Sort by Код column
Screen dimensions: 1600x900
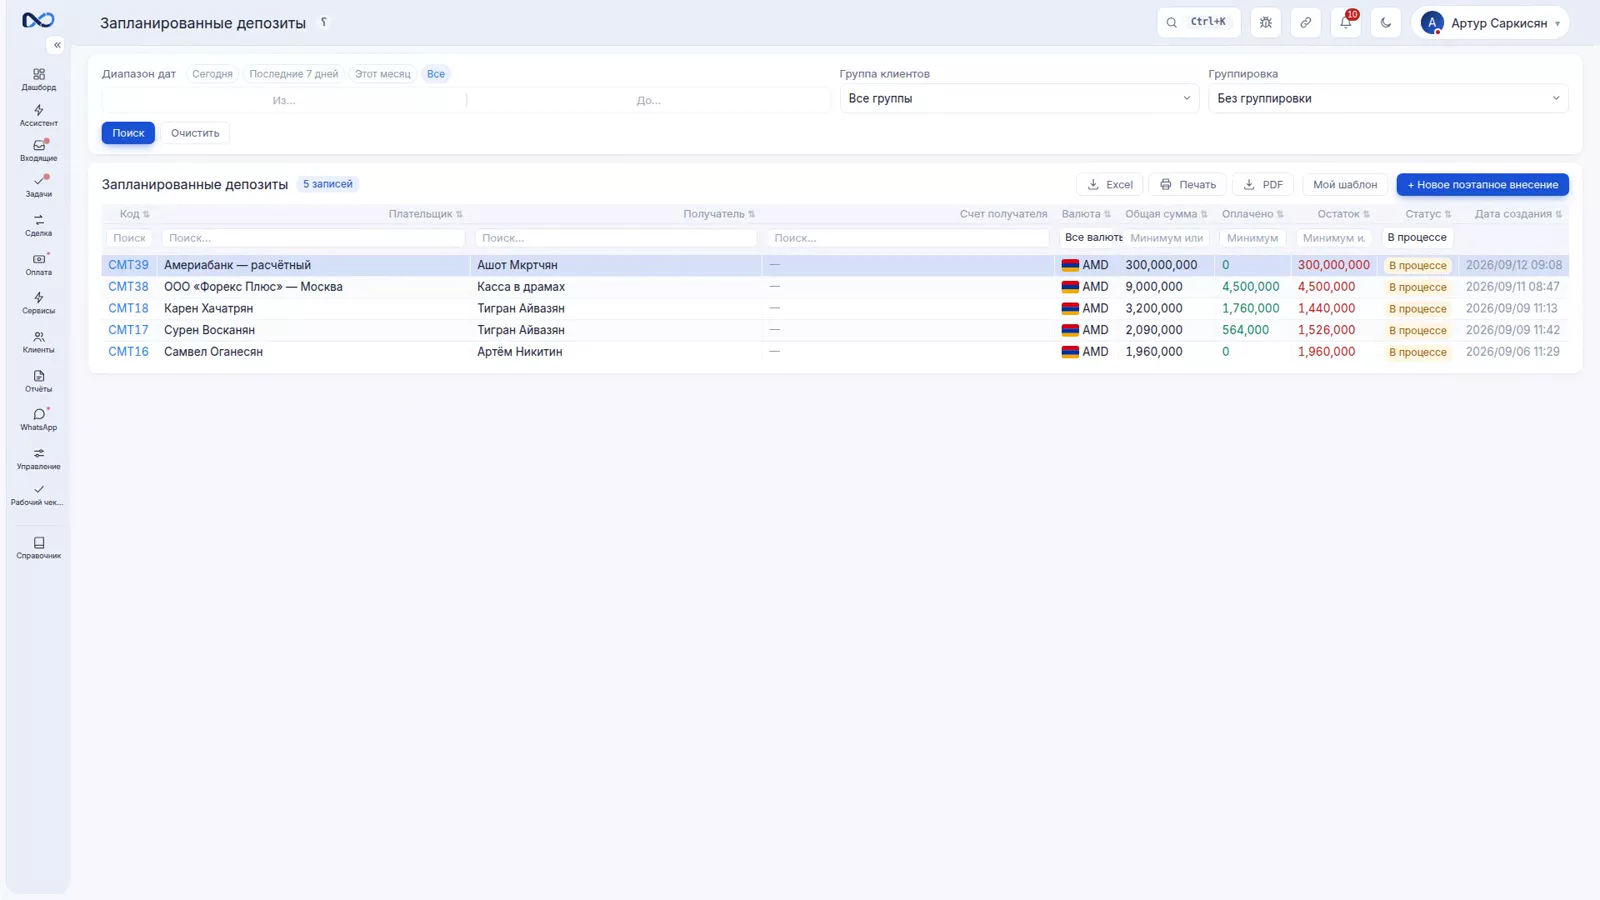[x=134, y=214]
